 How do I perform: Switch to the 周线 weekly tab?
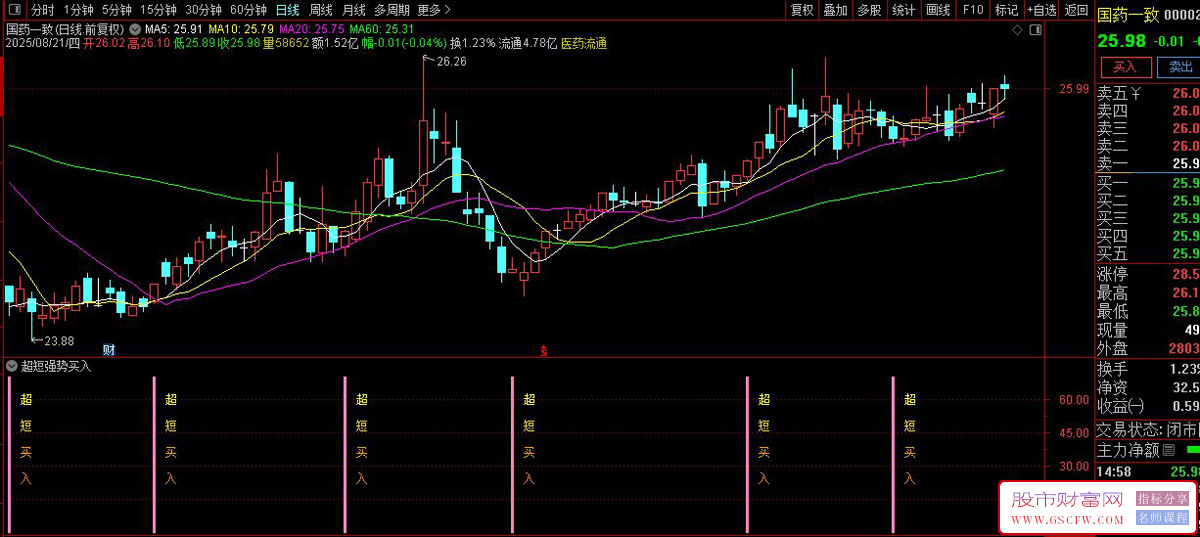click(x=321, y=10)
